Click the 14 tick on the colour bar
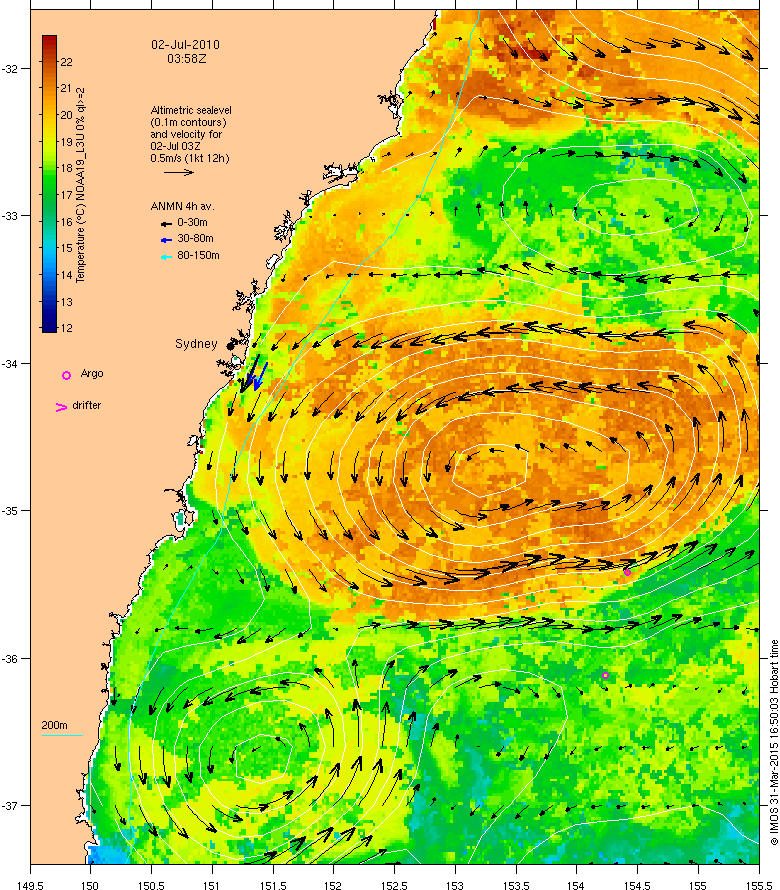 [x=66, y=275]
